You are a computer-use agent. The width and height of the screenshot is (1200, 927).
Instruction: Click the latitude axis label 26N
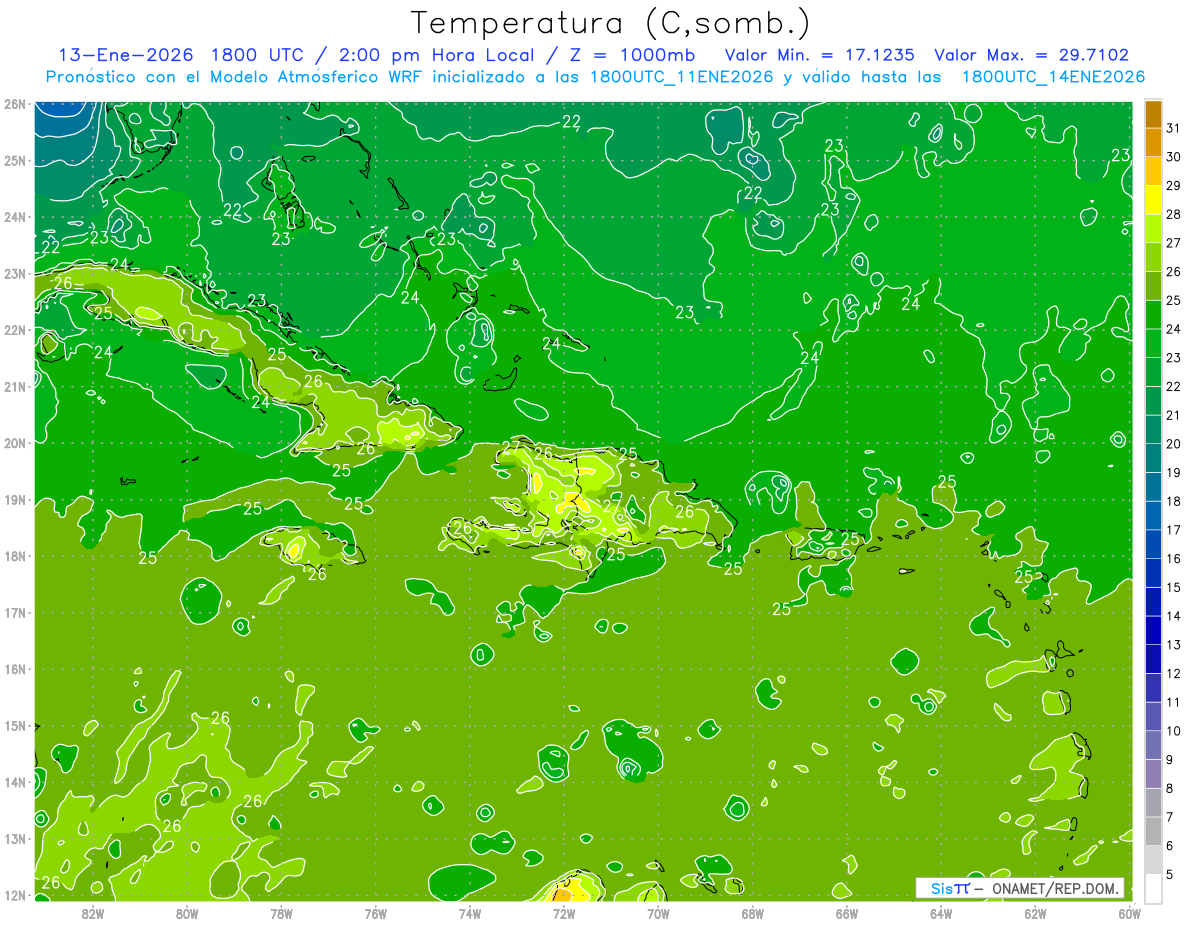[x=14, y=104]
